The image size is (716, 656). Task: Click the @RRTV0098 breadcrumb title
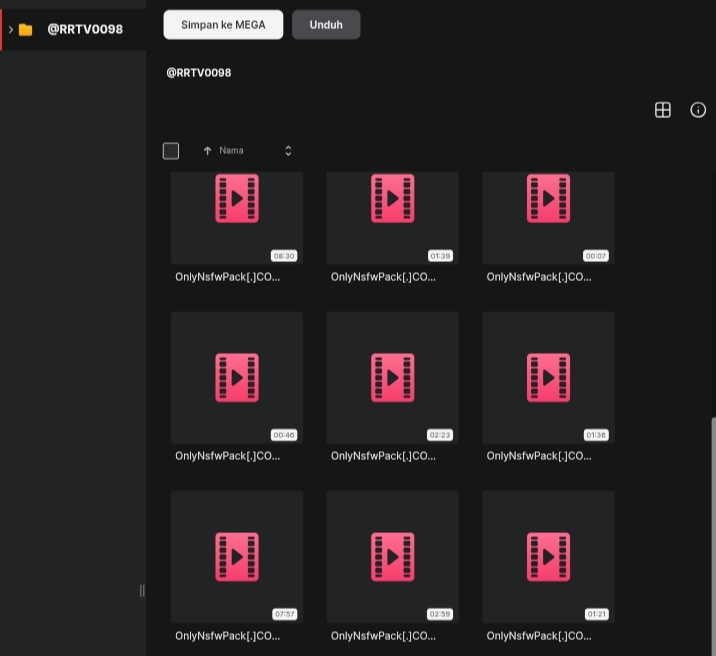(199, 73)
